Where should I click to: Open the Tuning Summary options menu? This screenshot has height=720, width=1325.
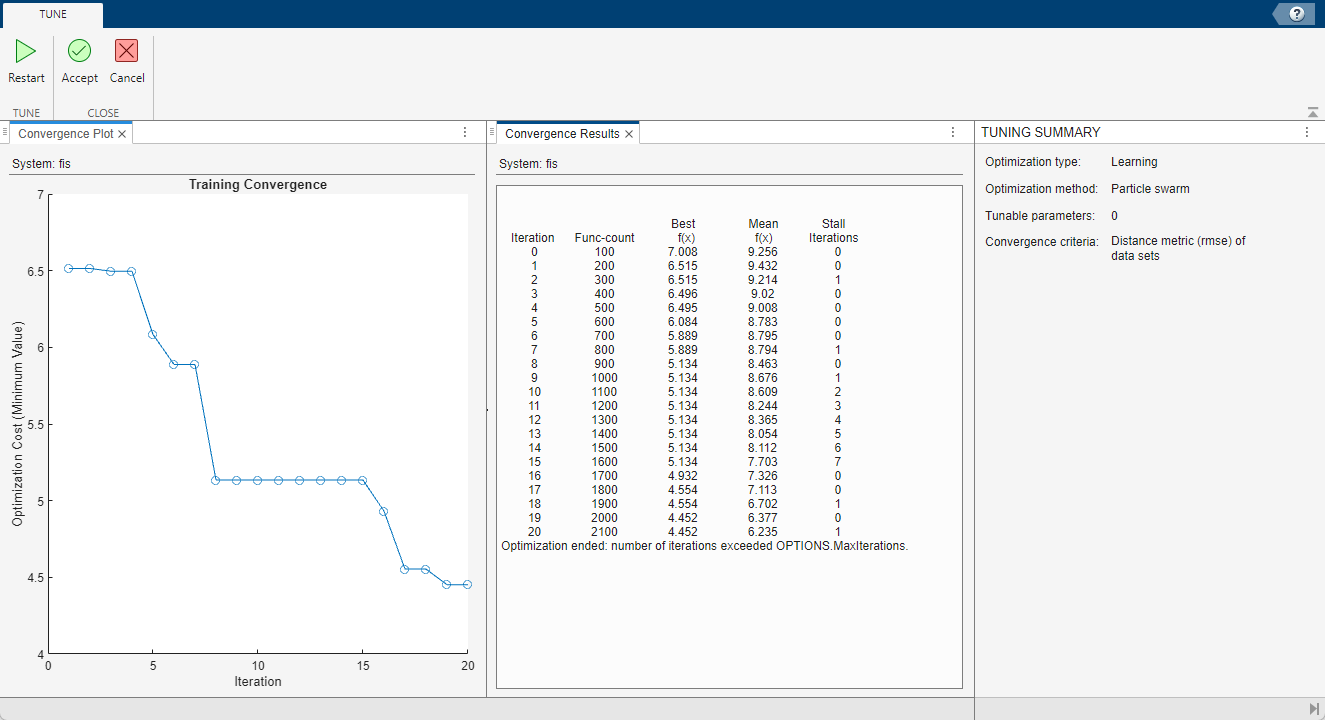(x=1306, y=131)
